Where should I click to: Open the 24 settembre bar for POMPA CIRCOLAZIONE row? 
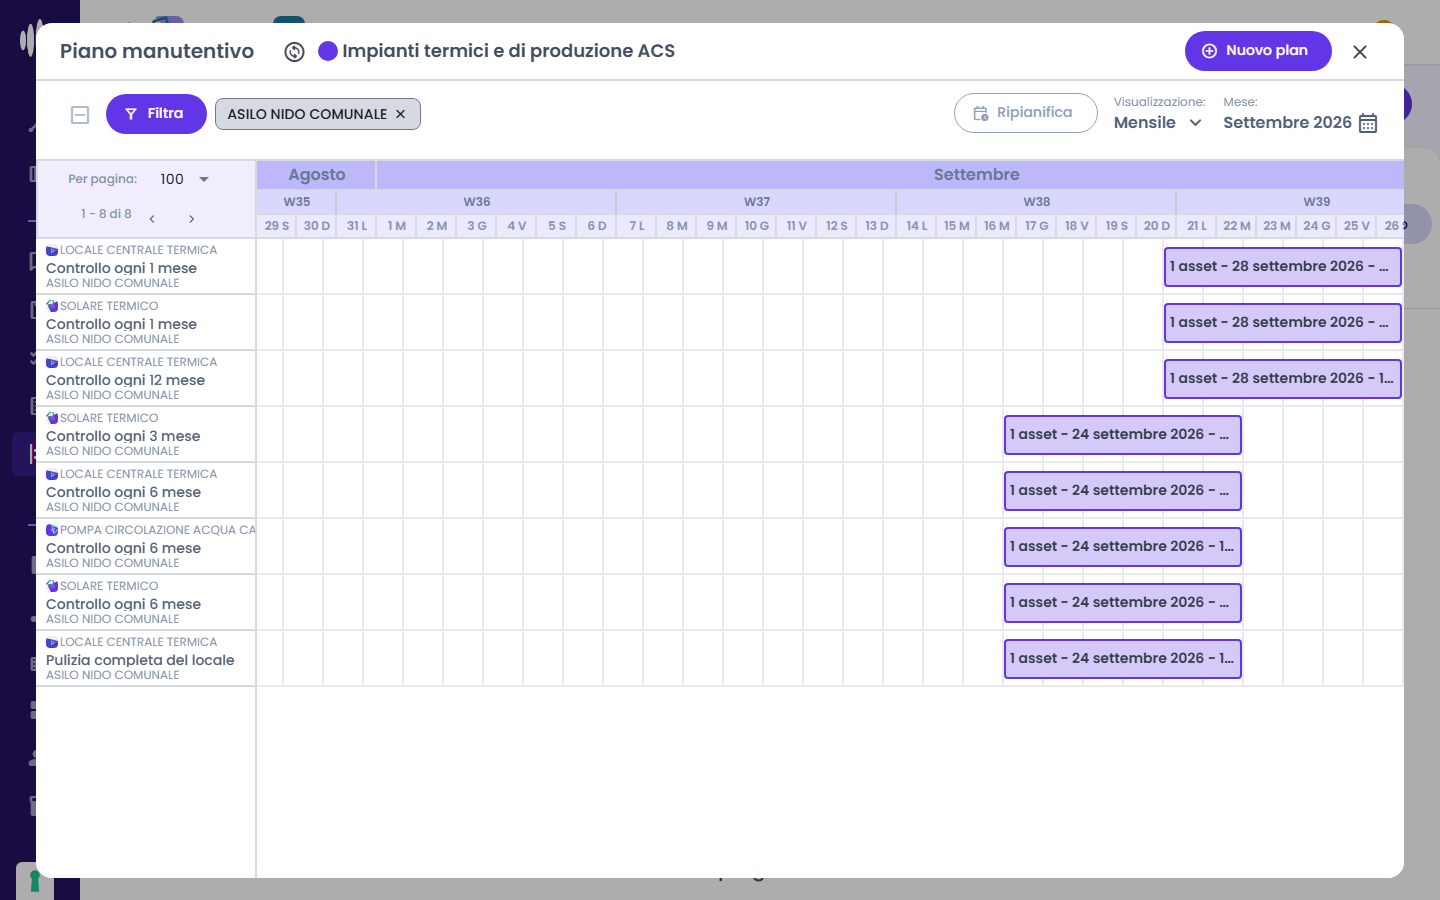pyautogui.click(x=1123, y=547)
